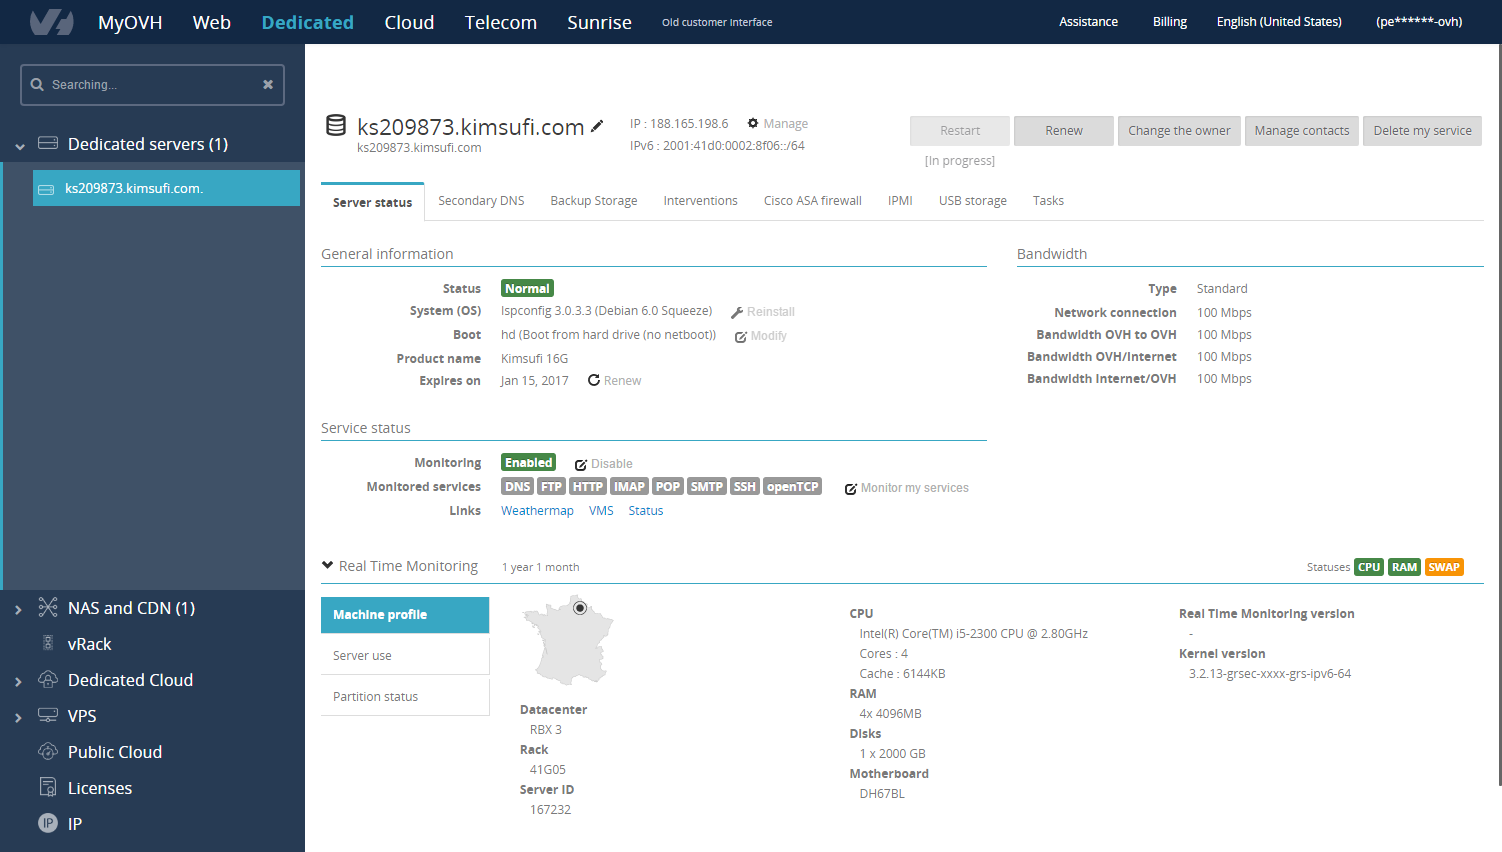This screenshot has height=852, width=1502.
Task: Open Assistance in top bar
Action: [1089, 22]
